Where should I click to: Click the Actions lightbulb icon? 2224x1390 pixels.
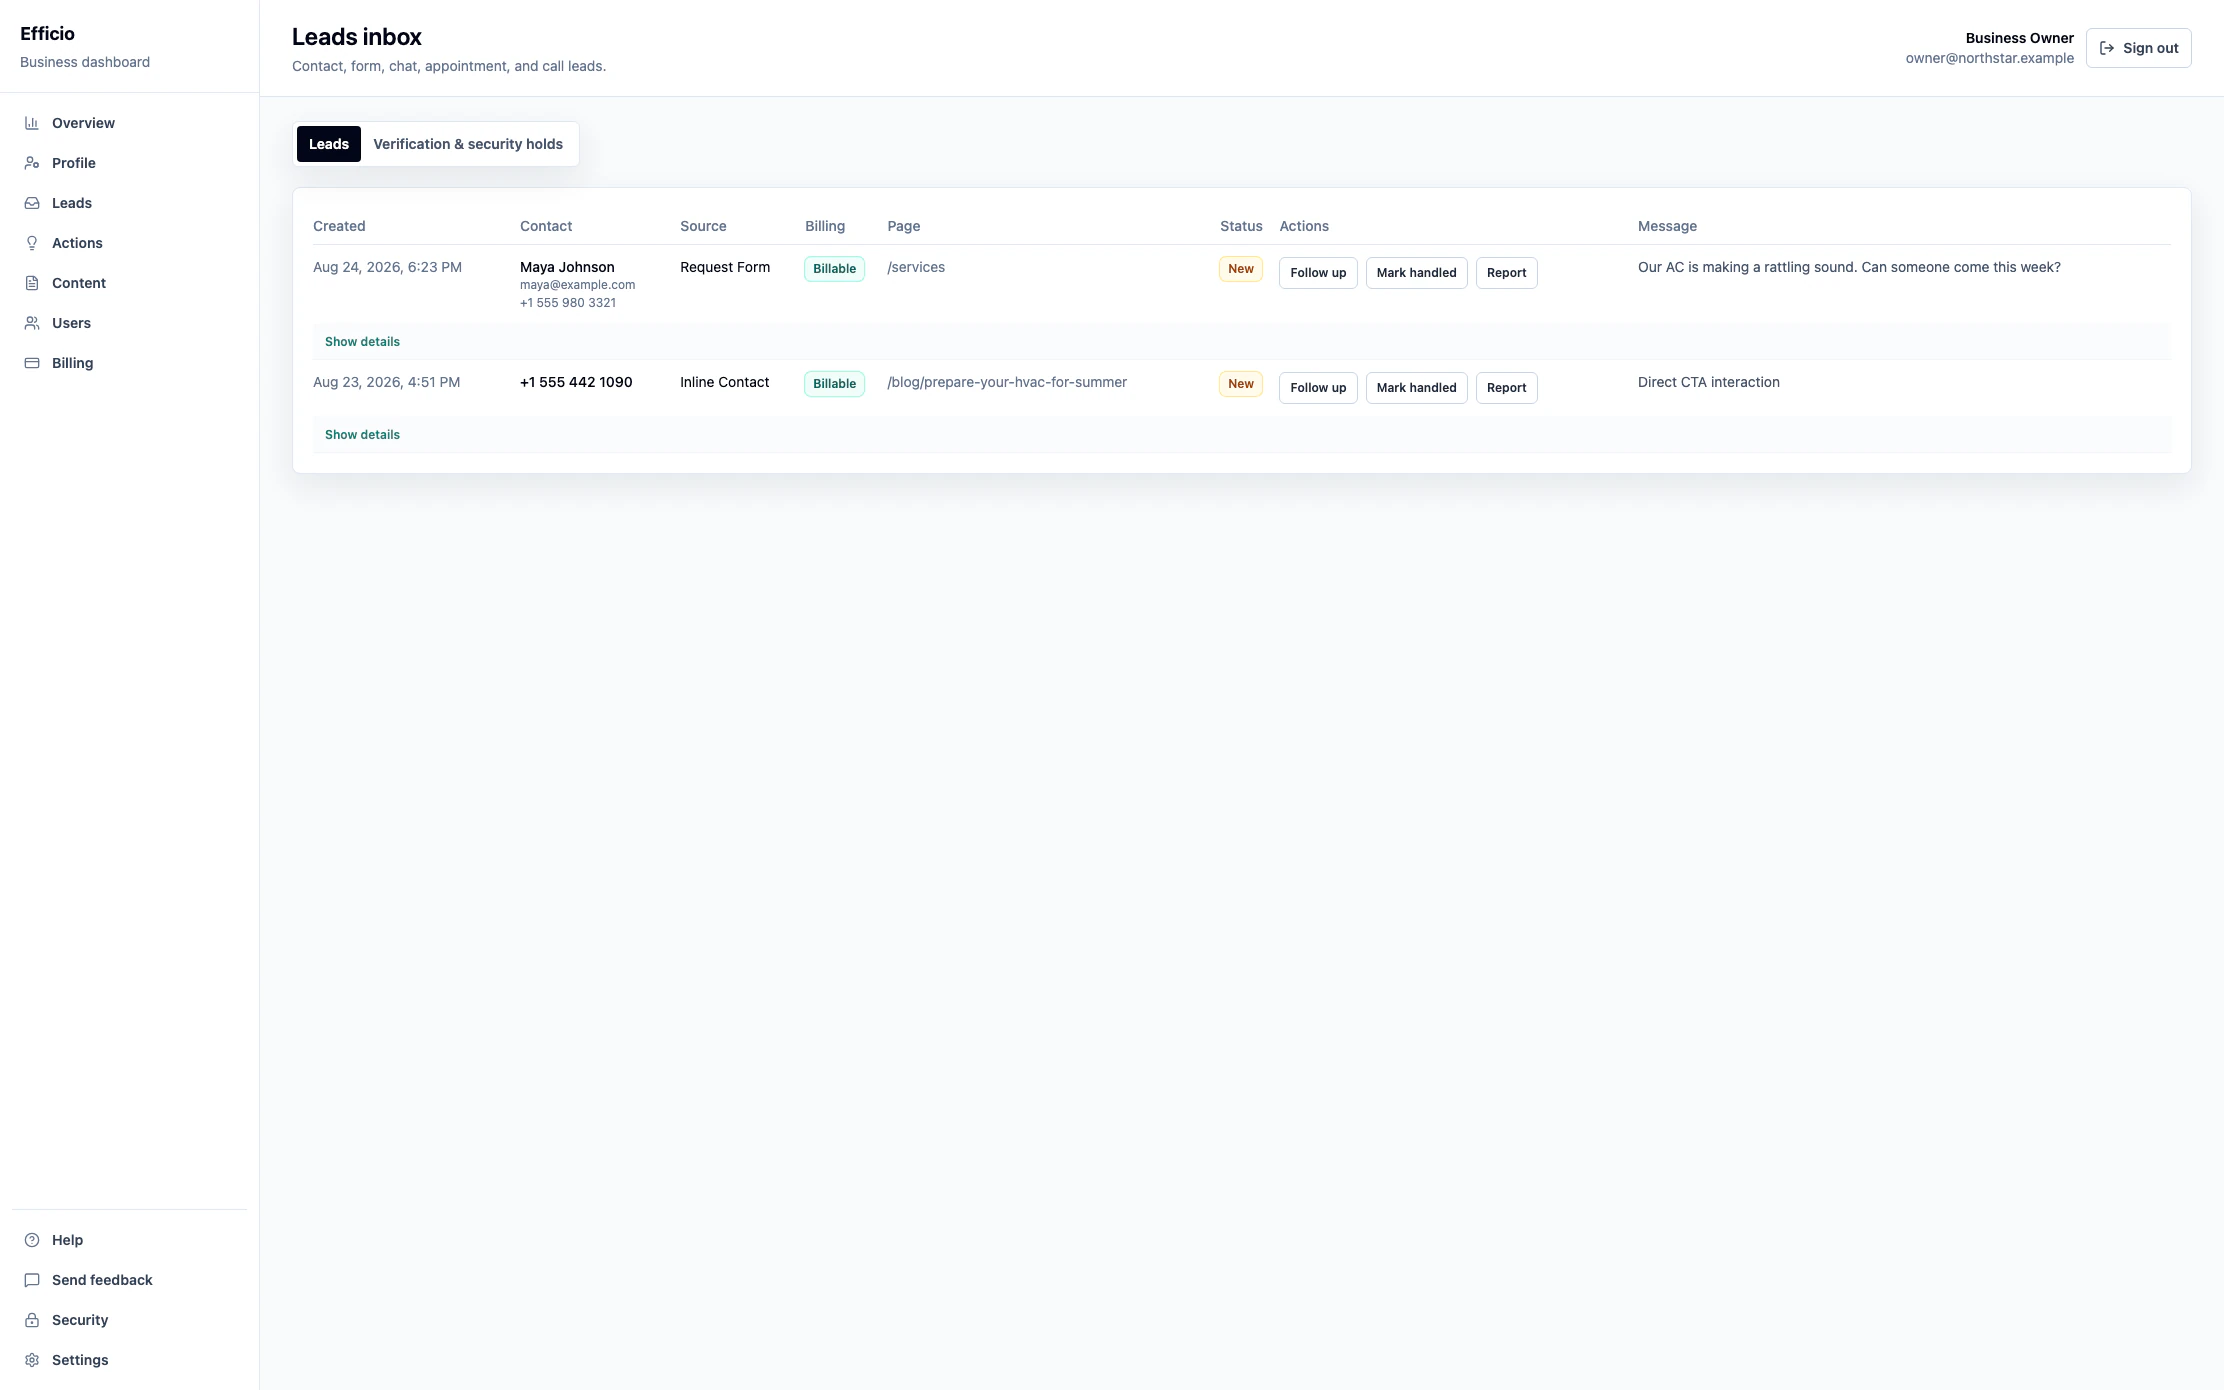pyautogui.click(x=32, y=243)
